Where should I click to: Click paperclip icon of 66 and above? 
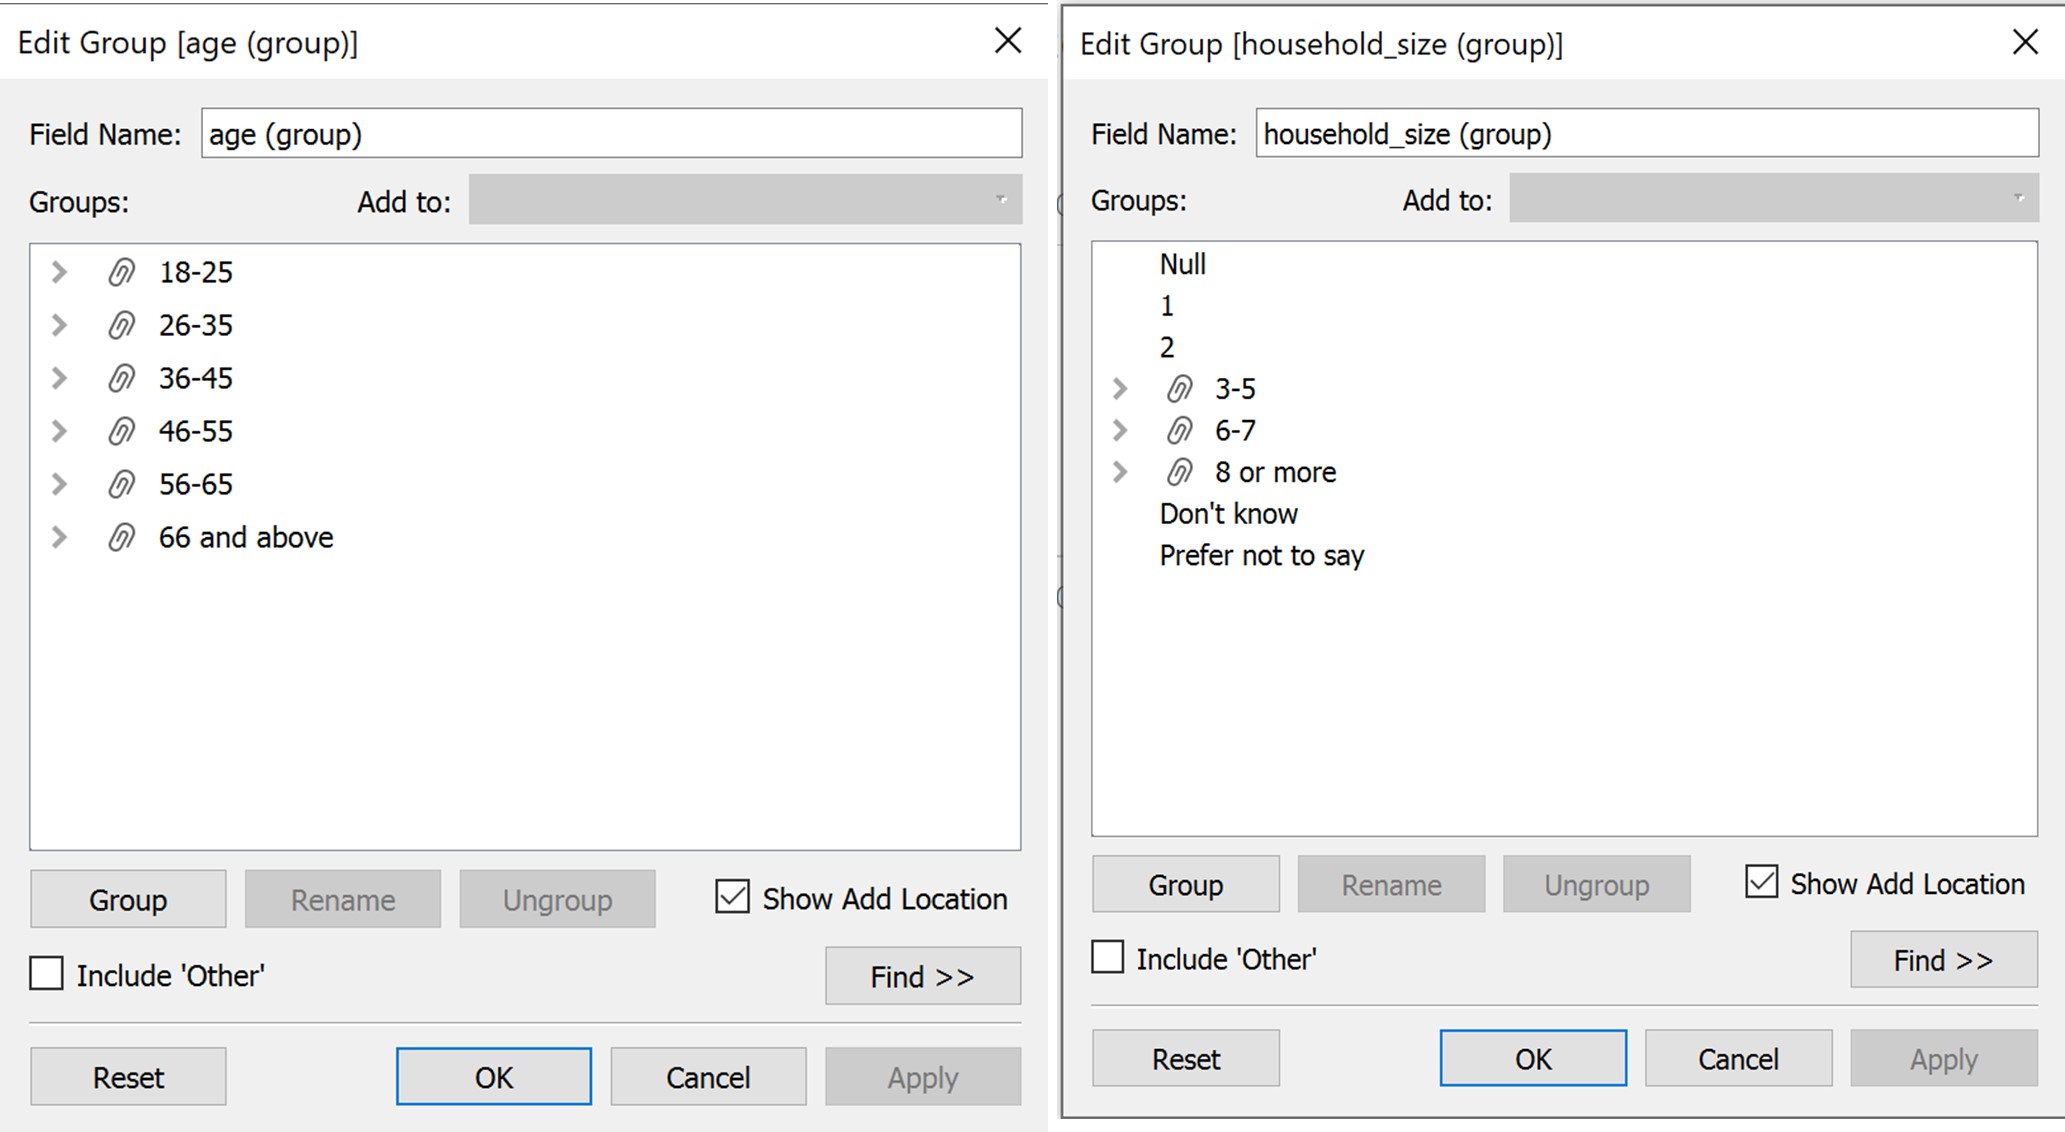(x=122, y=537)
